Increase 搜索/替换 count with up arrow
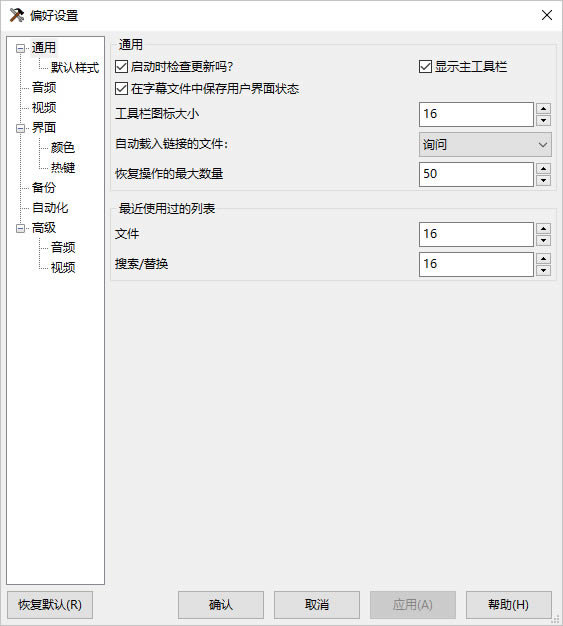The width and height of the screenshot is (563, 626). [x=543, y=258]
